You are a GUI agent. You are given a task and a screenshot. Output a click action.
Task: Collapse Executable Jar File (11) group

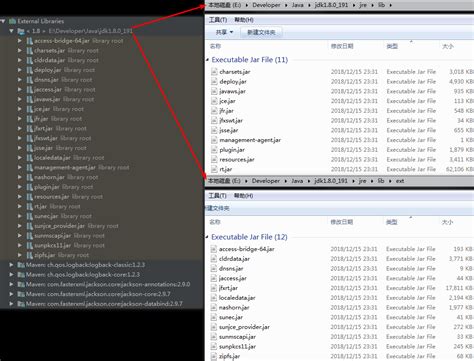[207, 60]
